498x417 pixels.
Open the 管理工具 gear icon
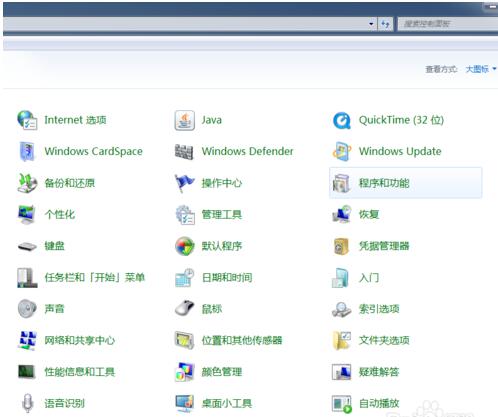click(x=185, y=215)
